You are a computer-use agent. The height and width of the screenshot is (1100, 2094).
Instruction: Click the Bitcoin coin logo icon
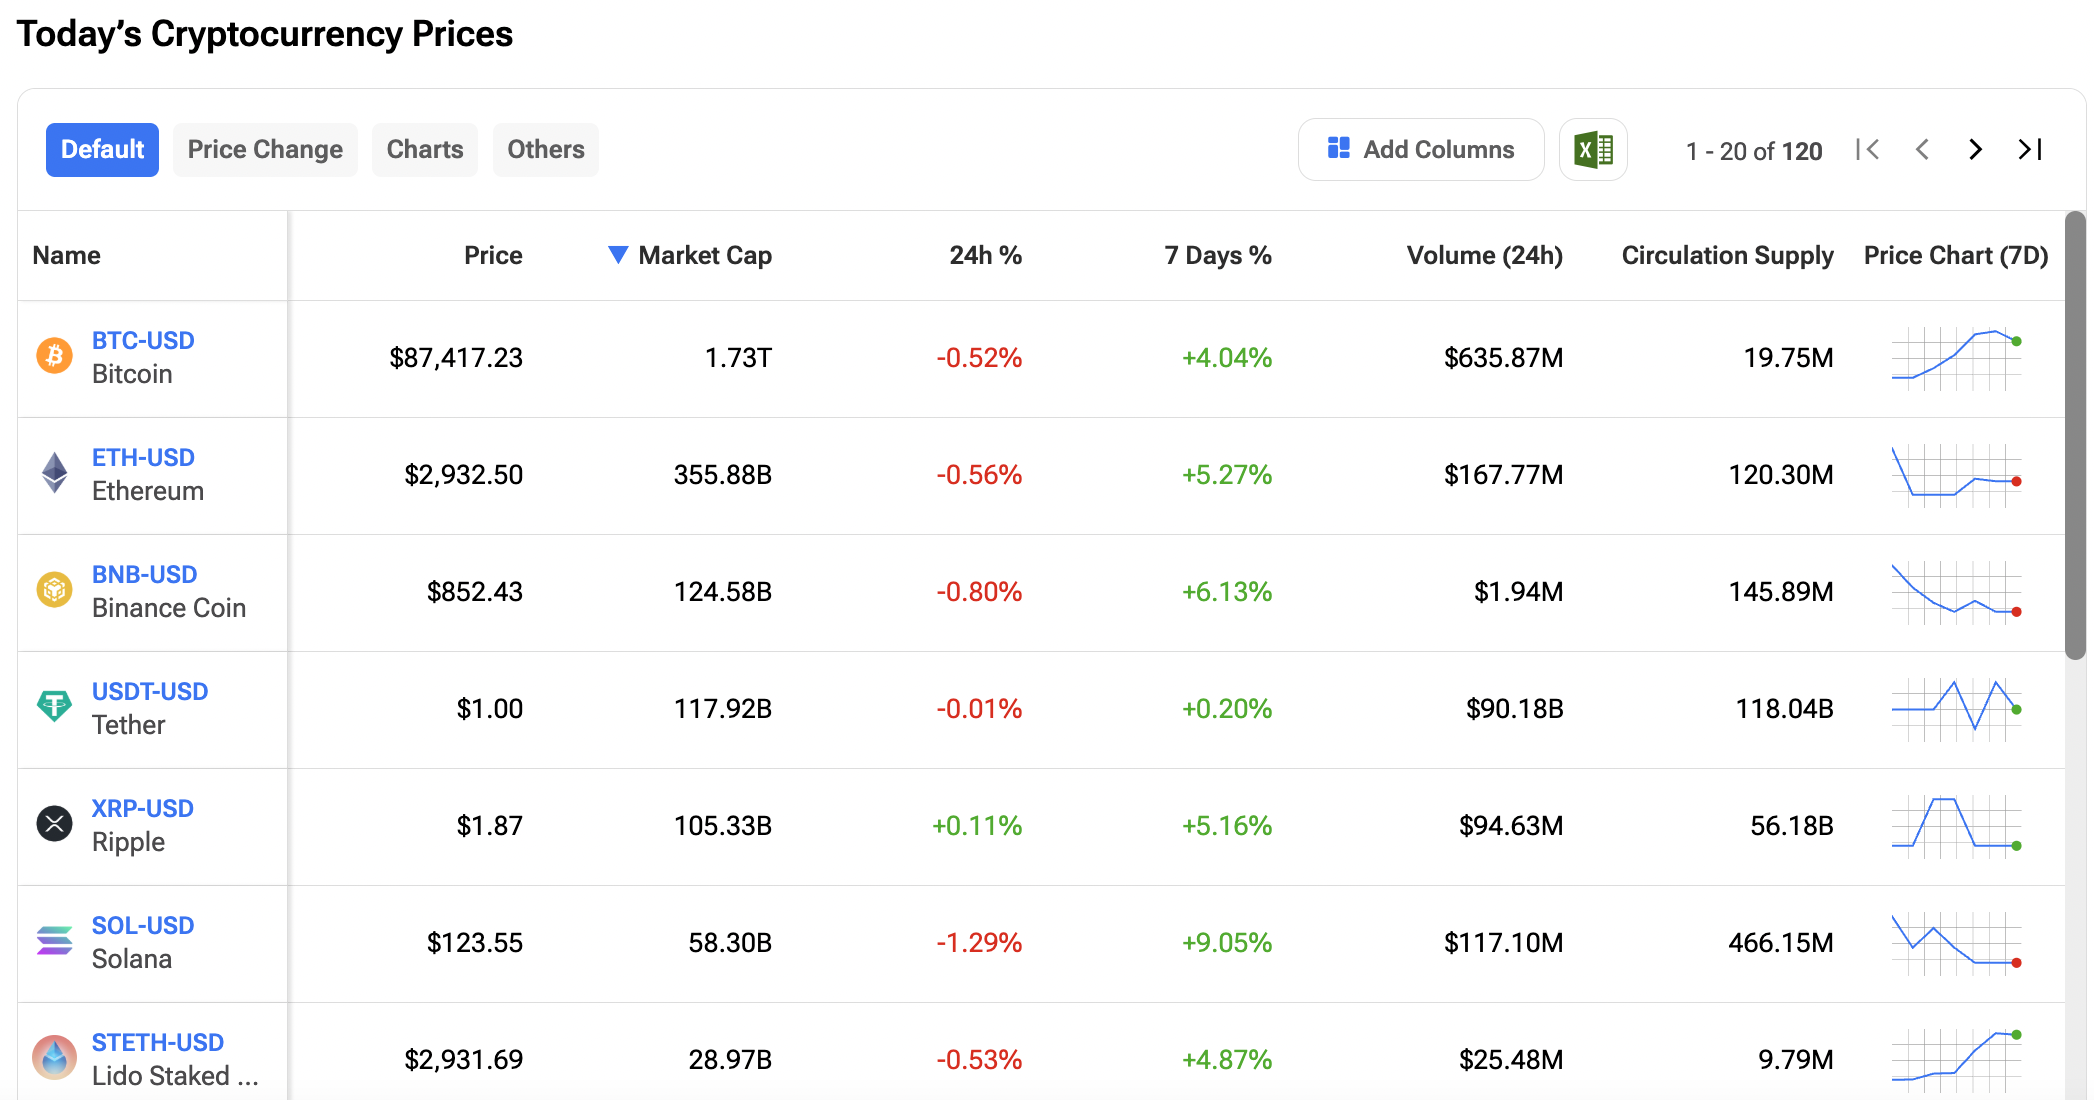pos(55,356)
